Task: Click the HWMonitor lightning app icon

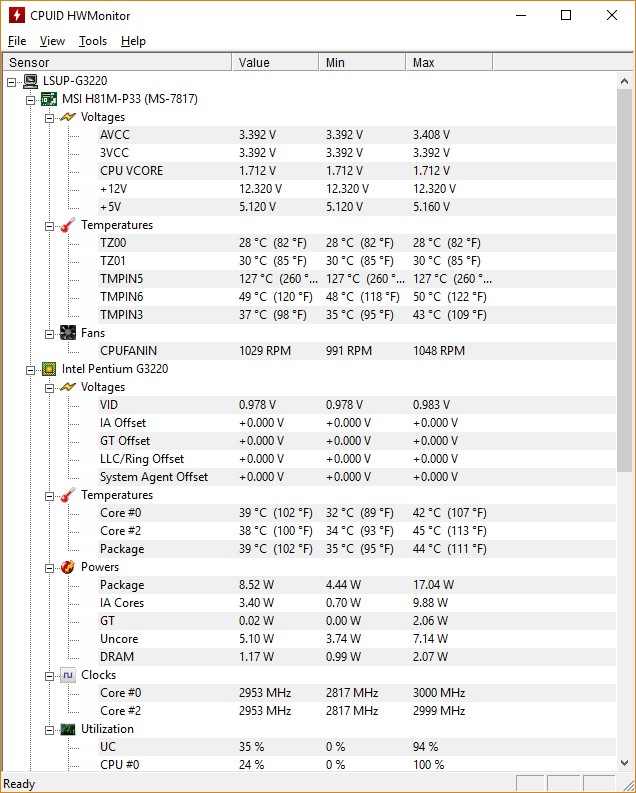Action: [16, 15]
